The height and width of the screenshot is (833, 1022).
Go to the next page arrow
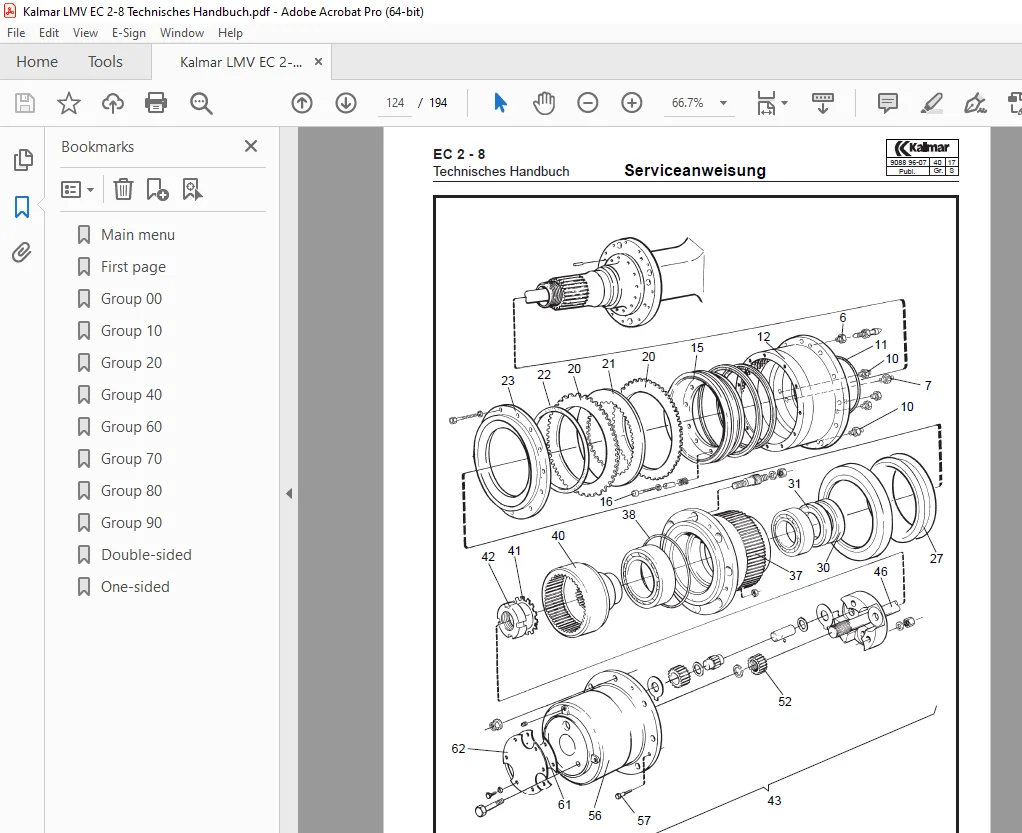tap(346, 103)
